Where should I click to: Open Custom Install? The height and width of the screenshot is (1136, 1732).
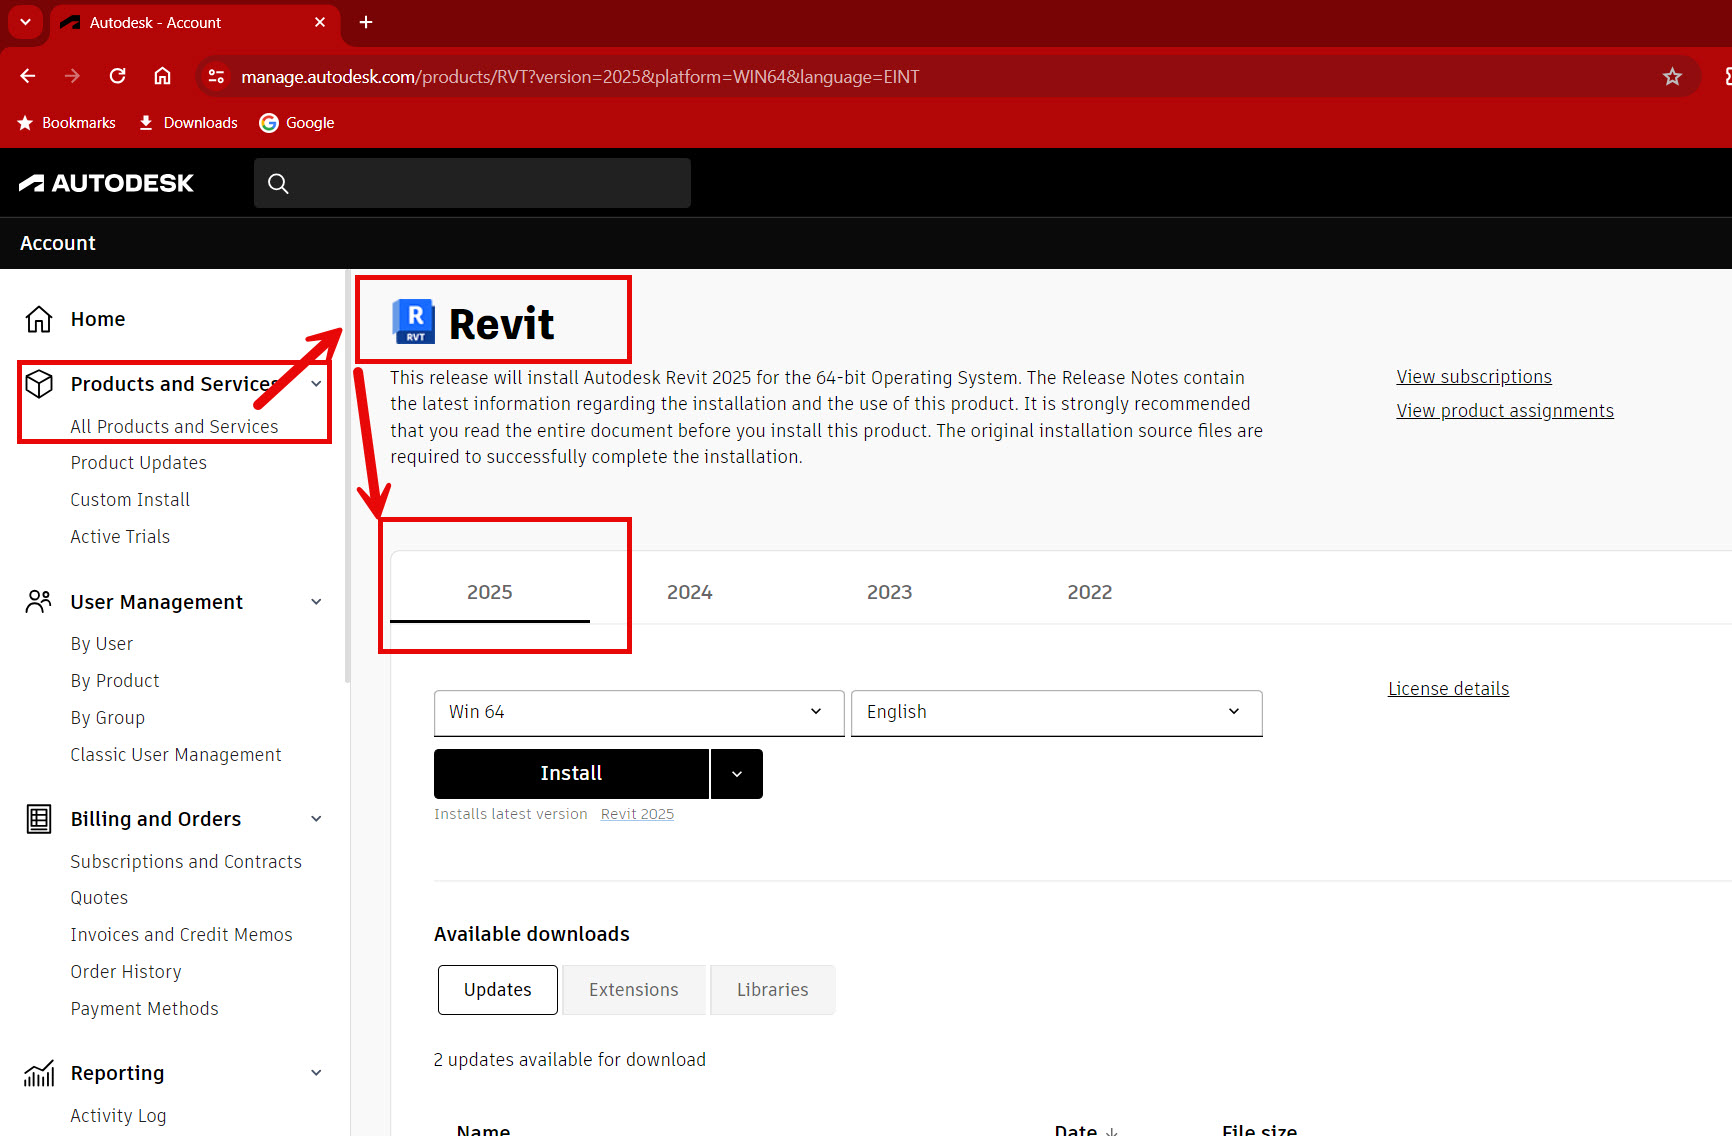click(130, 500)
